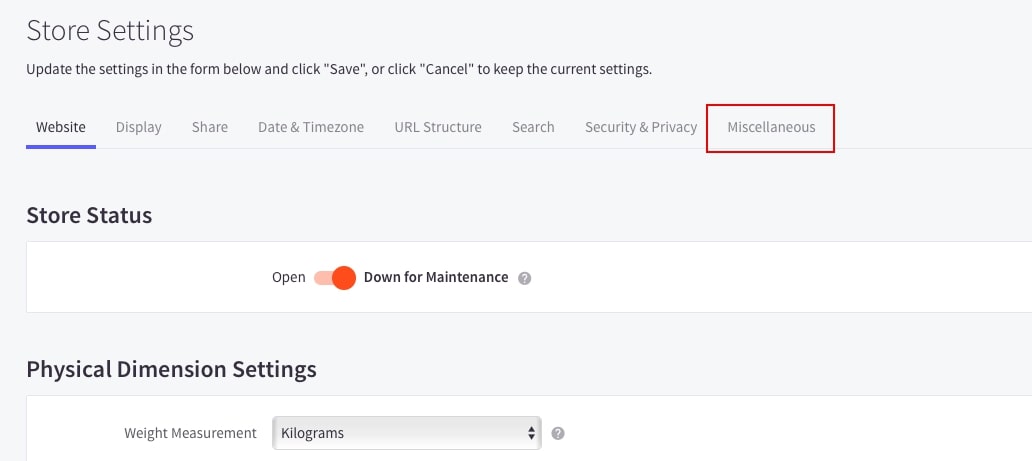Click the up-down arrows on Kilograms select
This screenshot has height=461, width=1032.
tap(531, 434)
